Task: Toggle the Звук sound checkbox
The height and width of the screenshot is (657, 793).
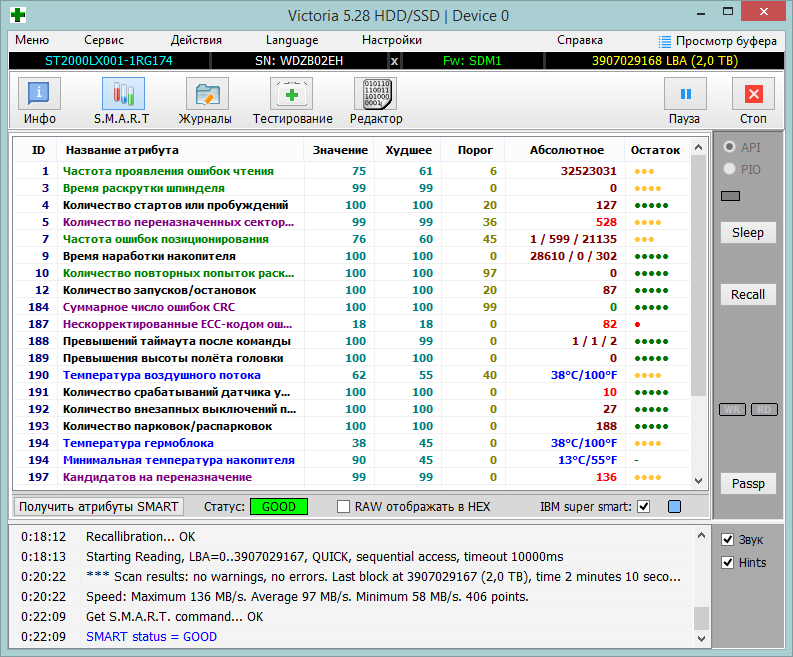Action: click(x=727, y=540)
